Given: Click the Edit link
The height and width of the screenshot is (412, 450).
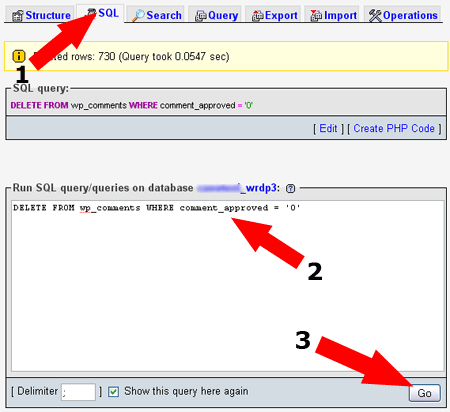Looking at the screenshot, I should [328, 128].
